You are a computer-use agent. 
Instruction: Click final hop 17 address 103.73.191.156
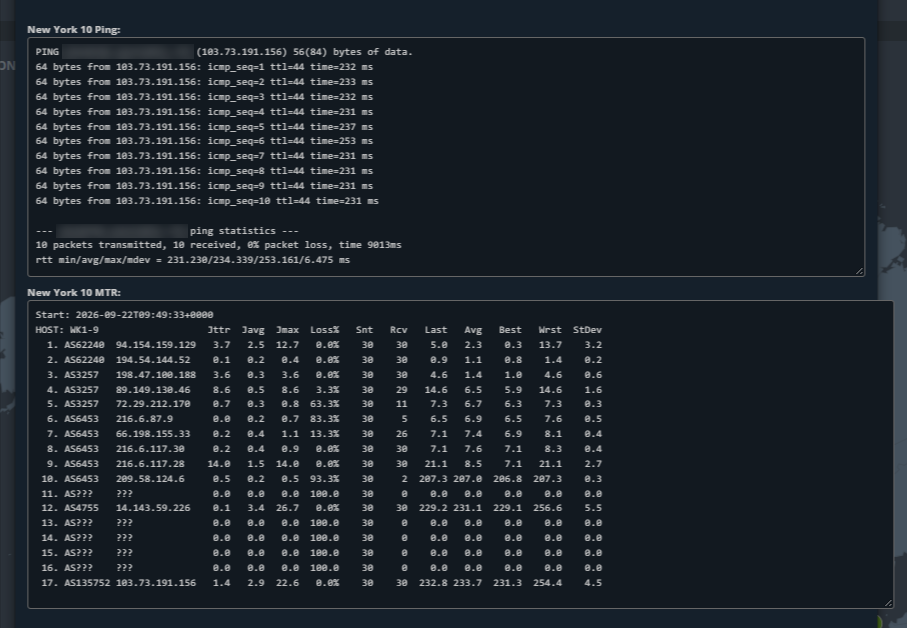tap(156, 583)
